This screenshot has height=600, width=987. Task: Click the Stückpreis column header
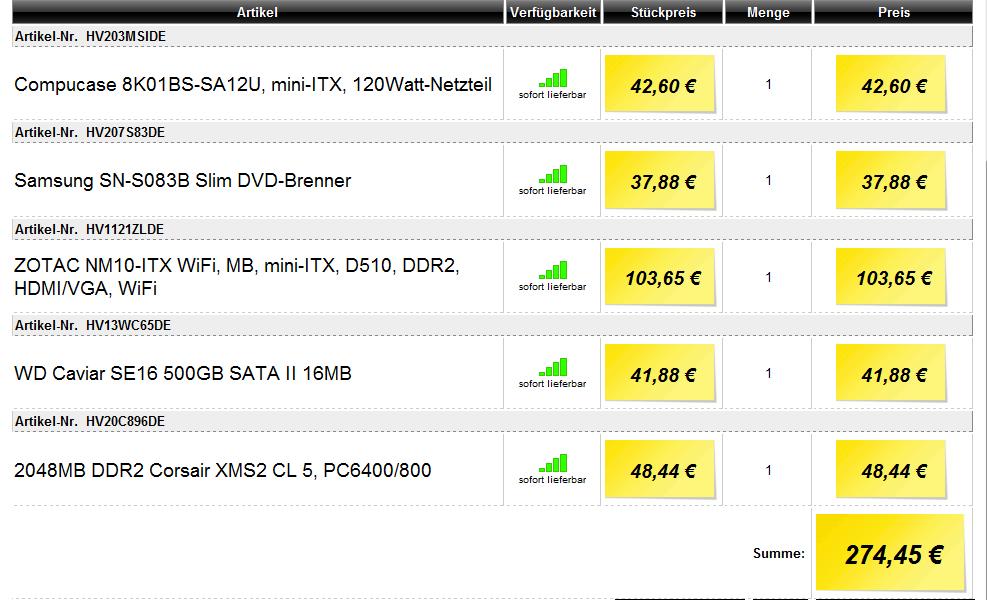pyautogui.click(x=663, y=12)
